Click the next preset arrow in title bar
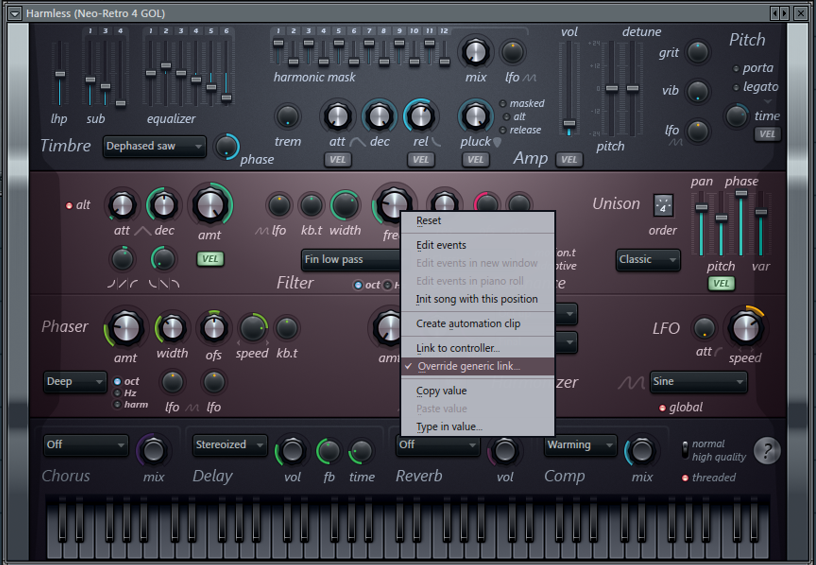This screenshot has height=565, width=816. pos(784,13)
